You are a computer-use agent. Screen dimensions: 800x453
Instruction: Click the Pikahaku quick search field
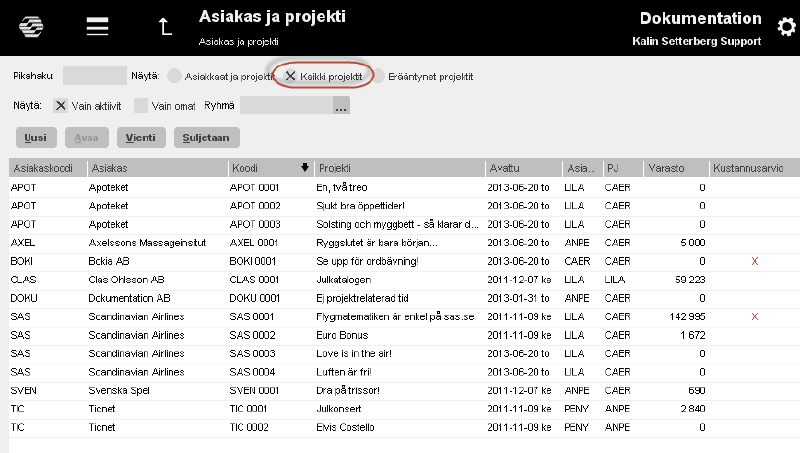[95, 76]
